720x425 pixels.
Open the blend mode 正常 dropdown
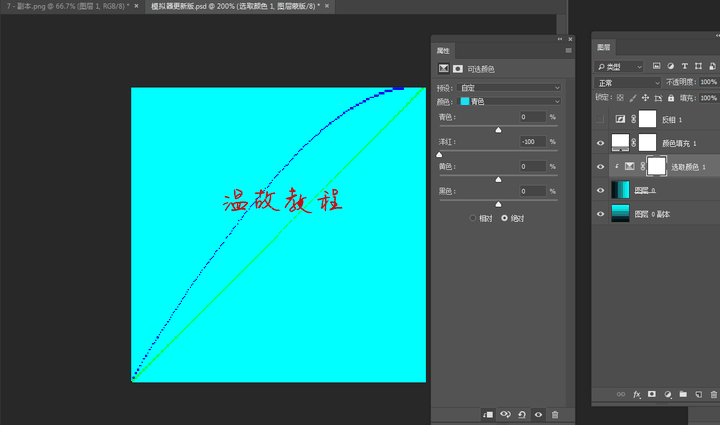click(x=627, y=83)
